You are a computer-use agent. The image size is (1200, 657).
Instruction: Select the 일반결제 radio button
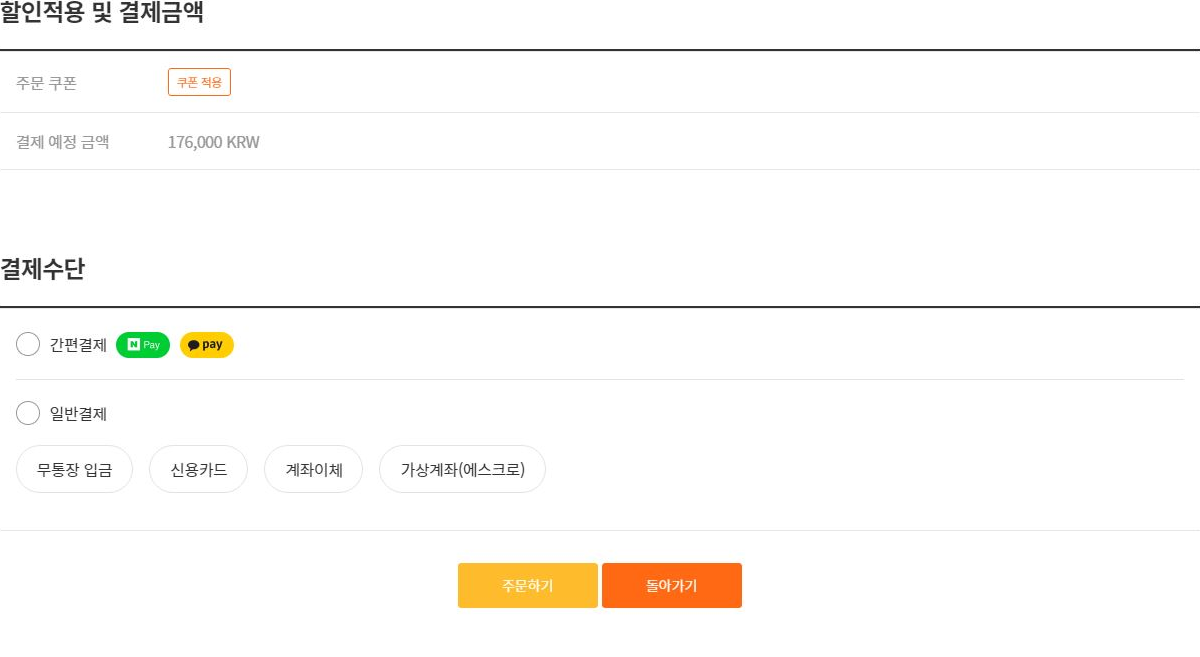28,413
